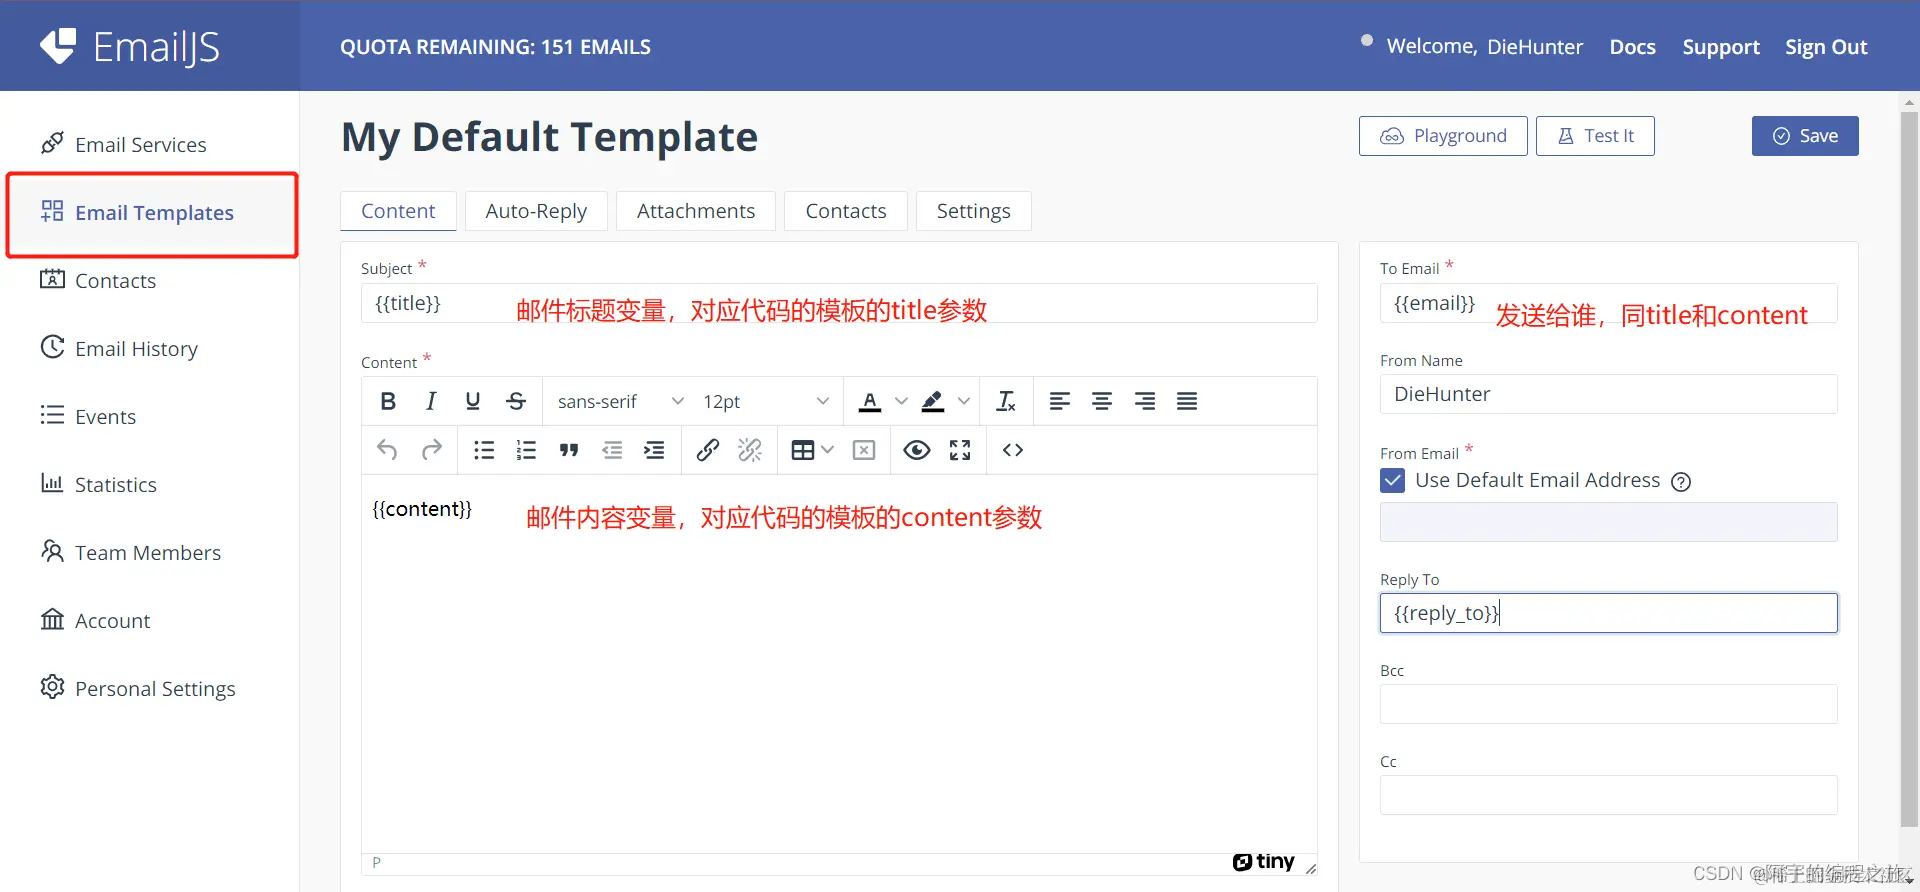Click the Test It button
The image size is (1920, 892).
click(1595, 136)
